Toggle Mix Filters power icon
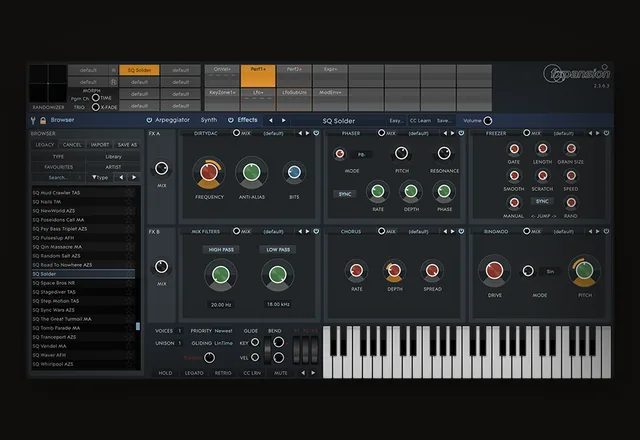The height and width of the screenshot is (440, 640). [x=316, y=231]
